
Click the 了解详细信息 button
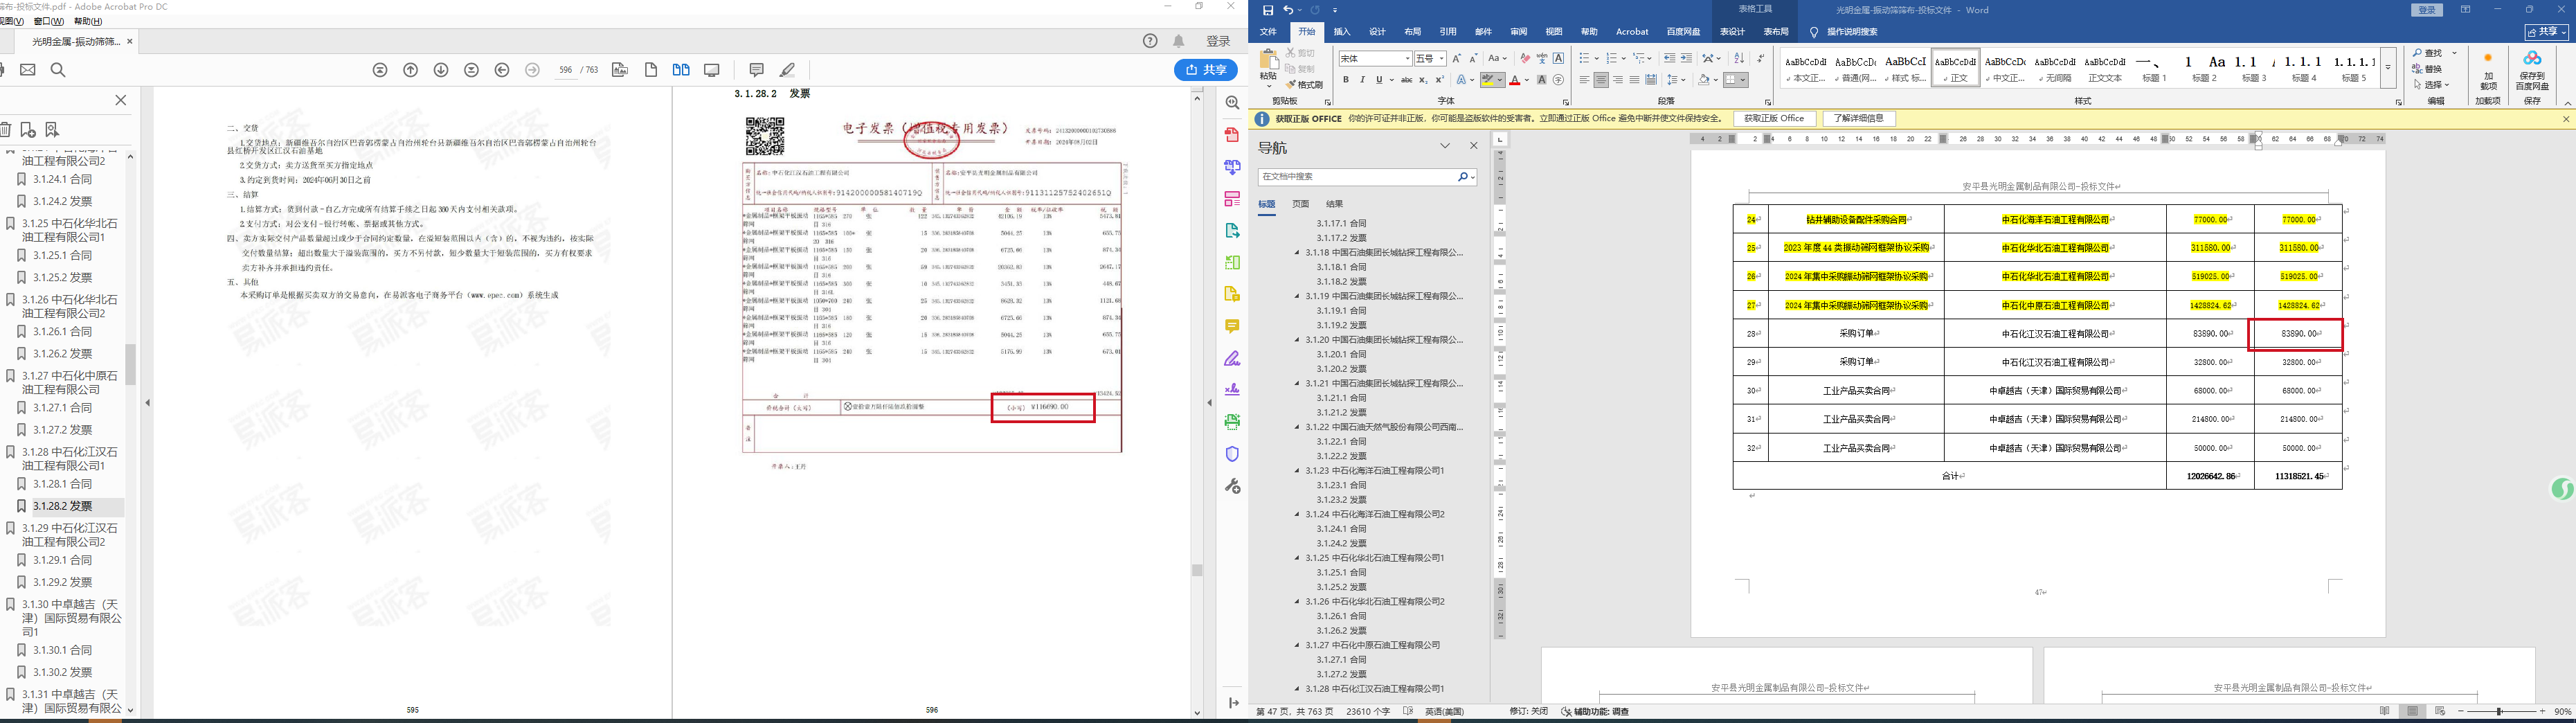click(x=1858, y=119)
